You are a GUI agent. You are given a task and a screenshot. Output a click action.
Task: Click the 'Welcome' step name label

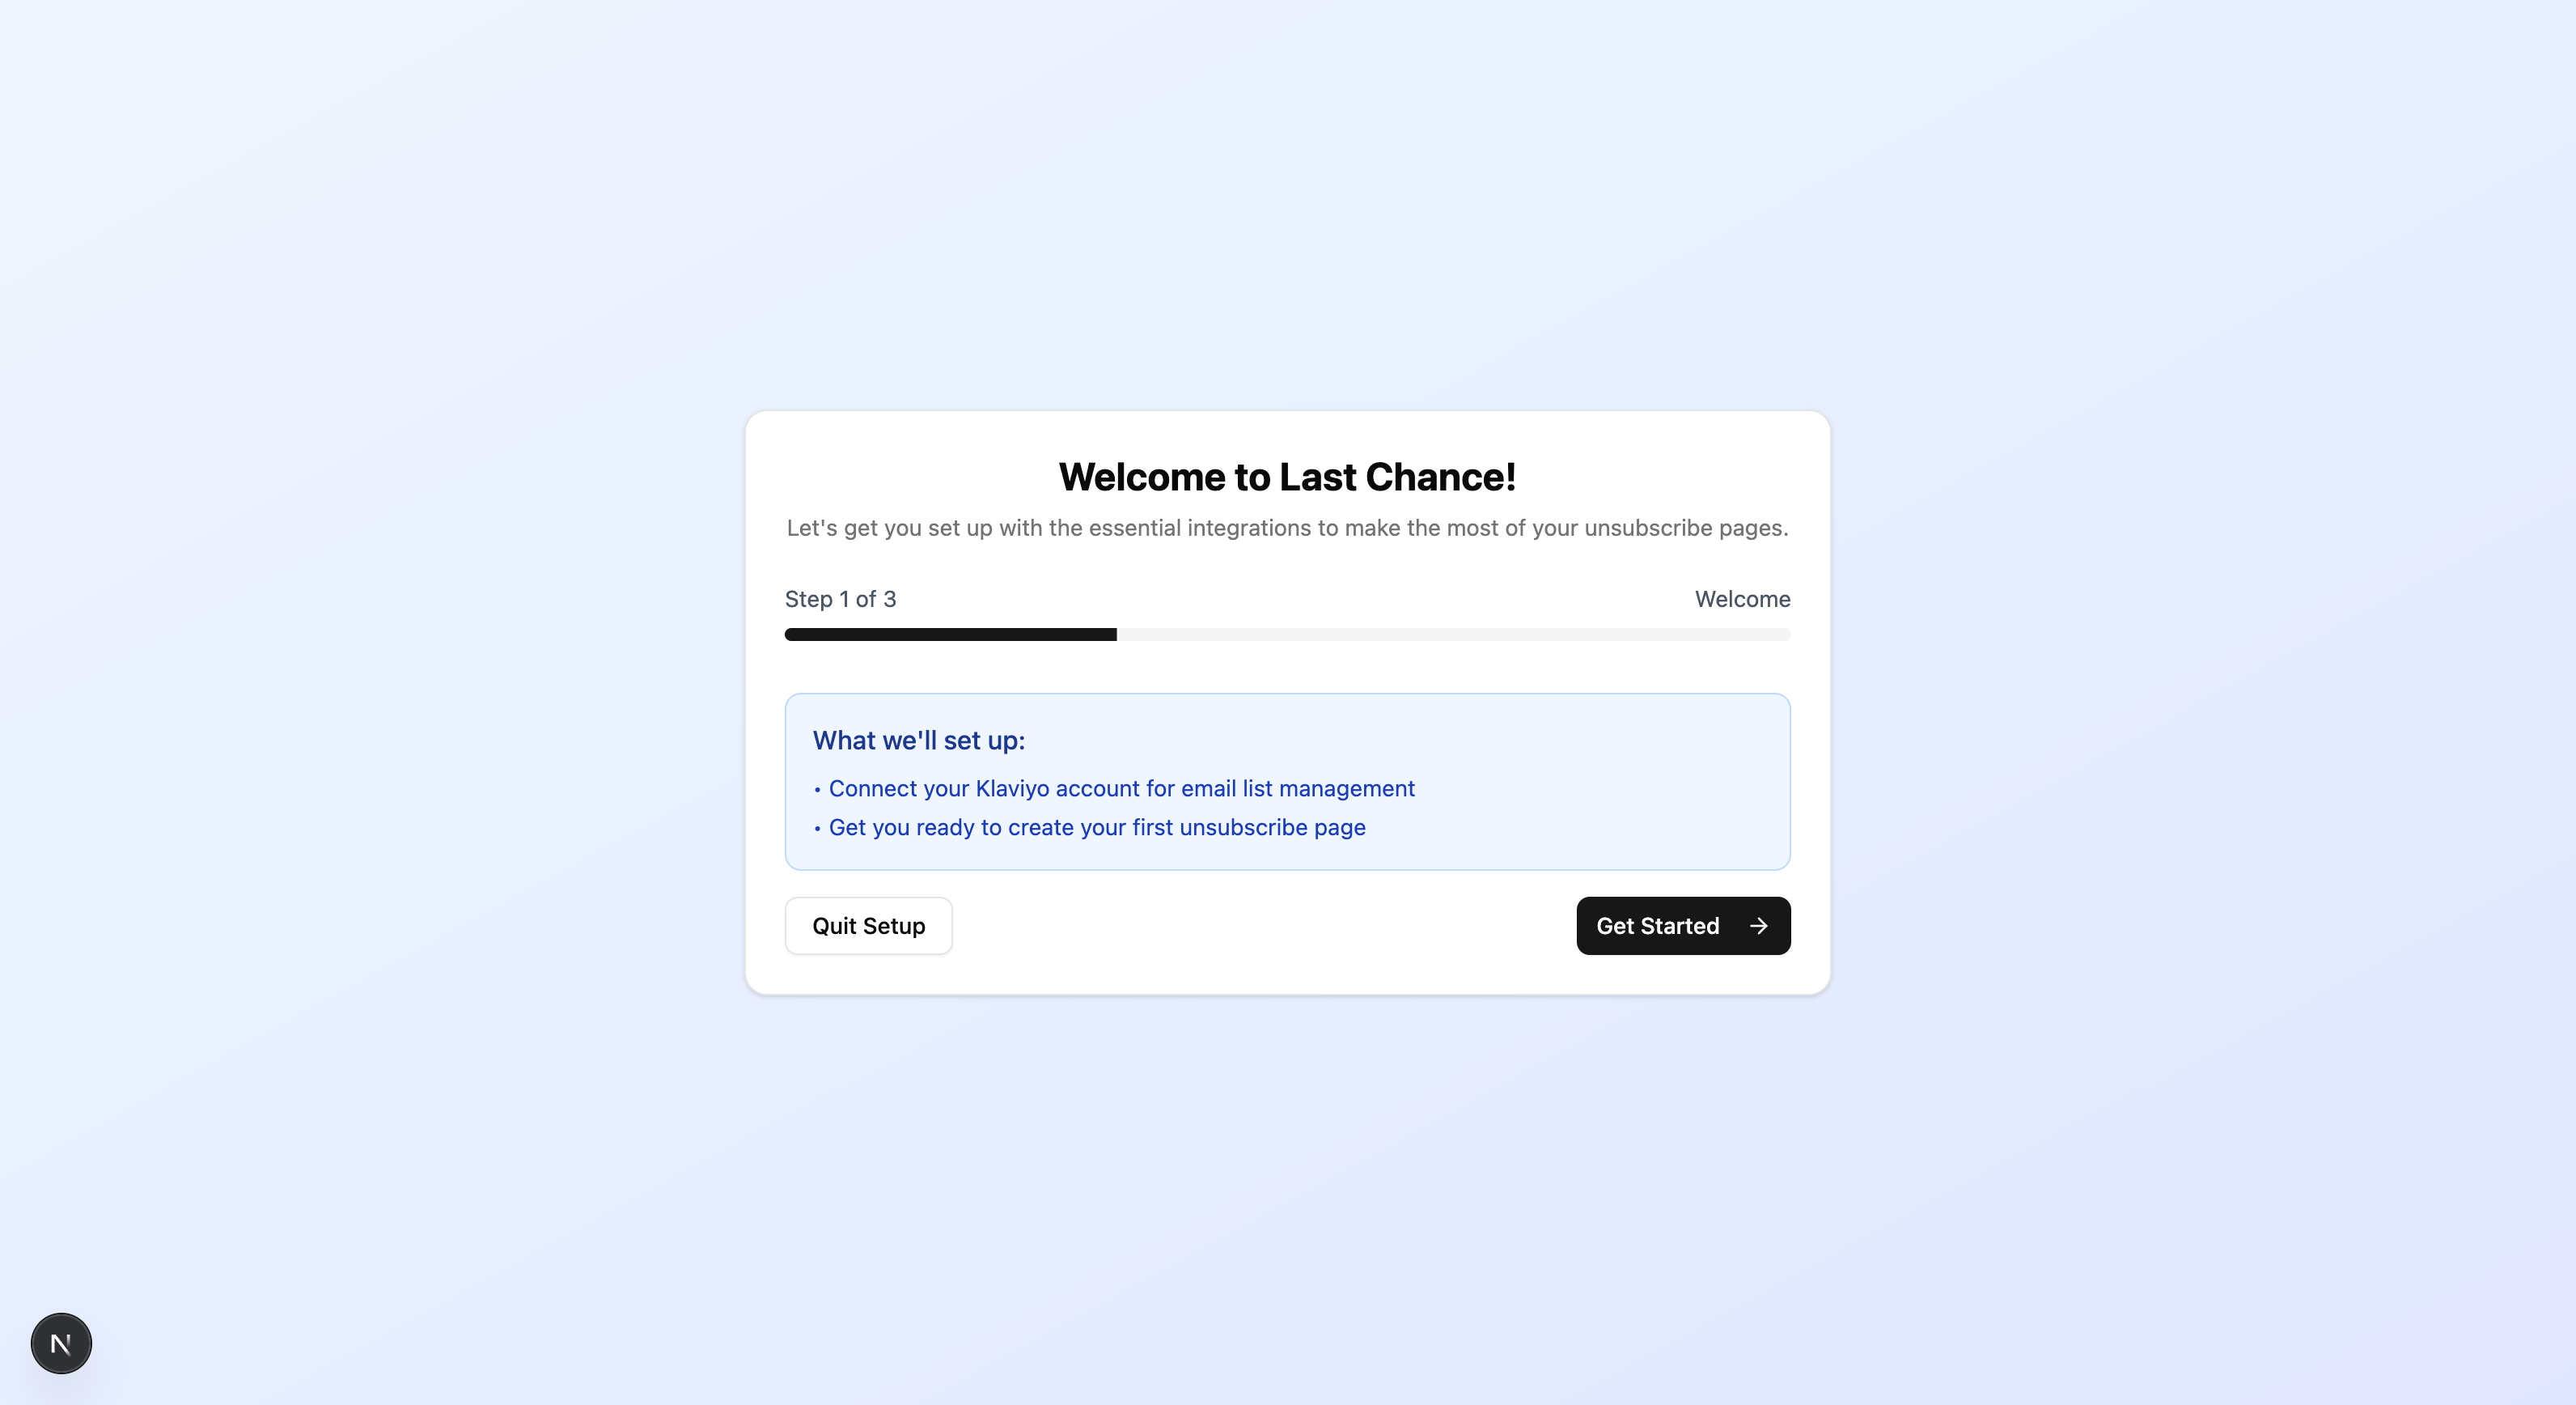coord(1742,599)
